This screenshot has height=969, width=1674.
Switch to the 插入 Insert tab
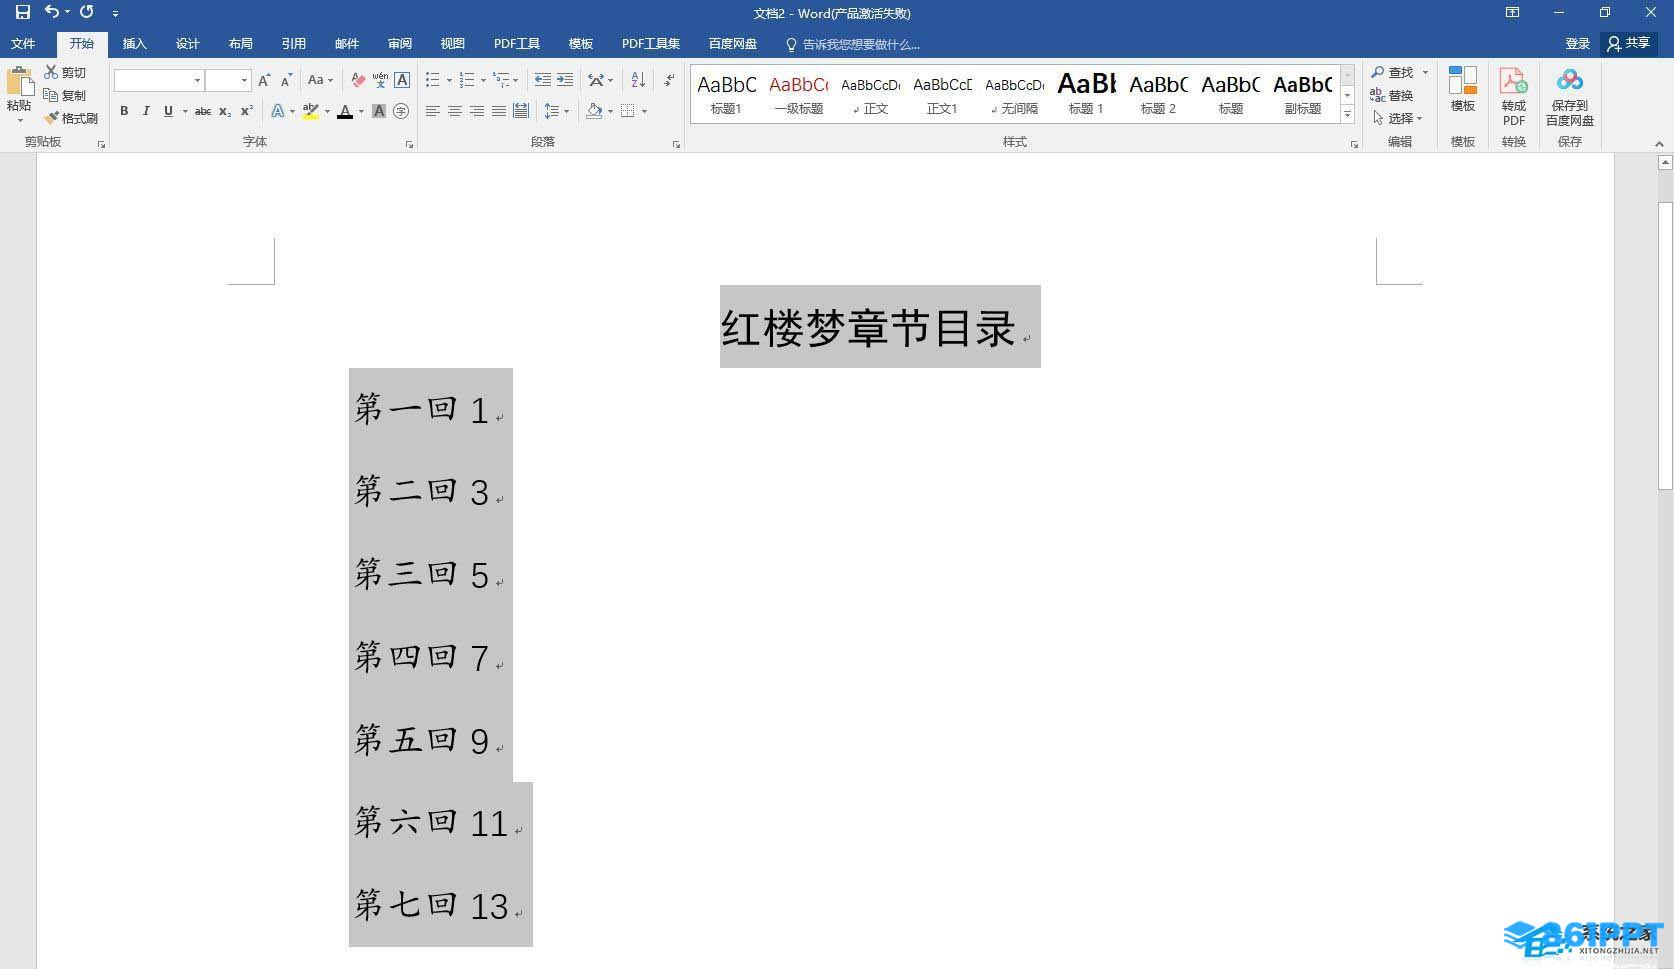click(x=135, y=44)
